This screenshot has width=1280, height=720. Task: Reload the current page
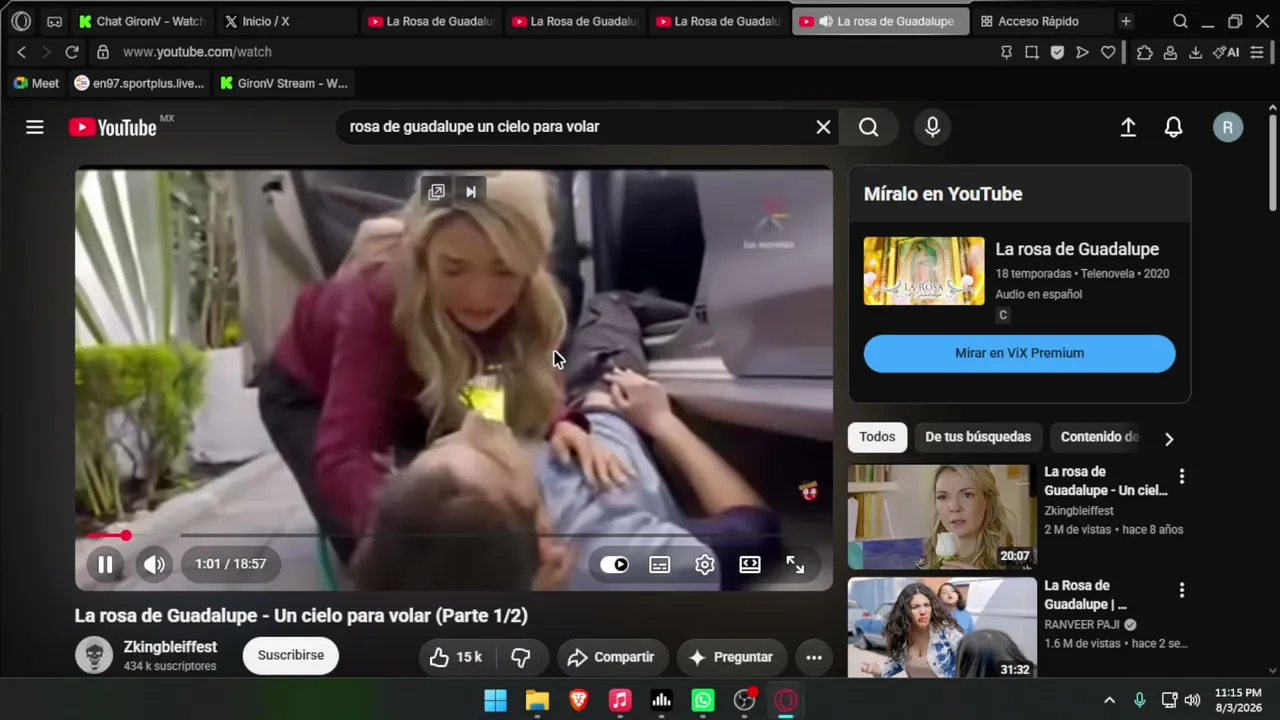(72, 52)
